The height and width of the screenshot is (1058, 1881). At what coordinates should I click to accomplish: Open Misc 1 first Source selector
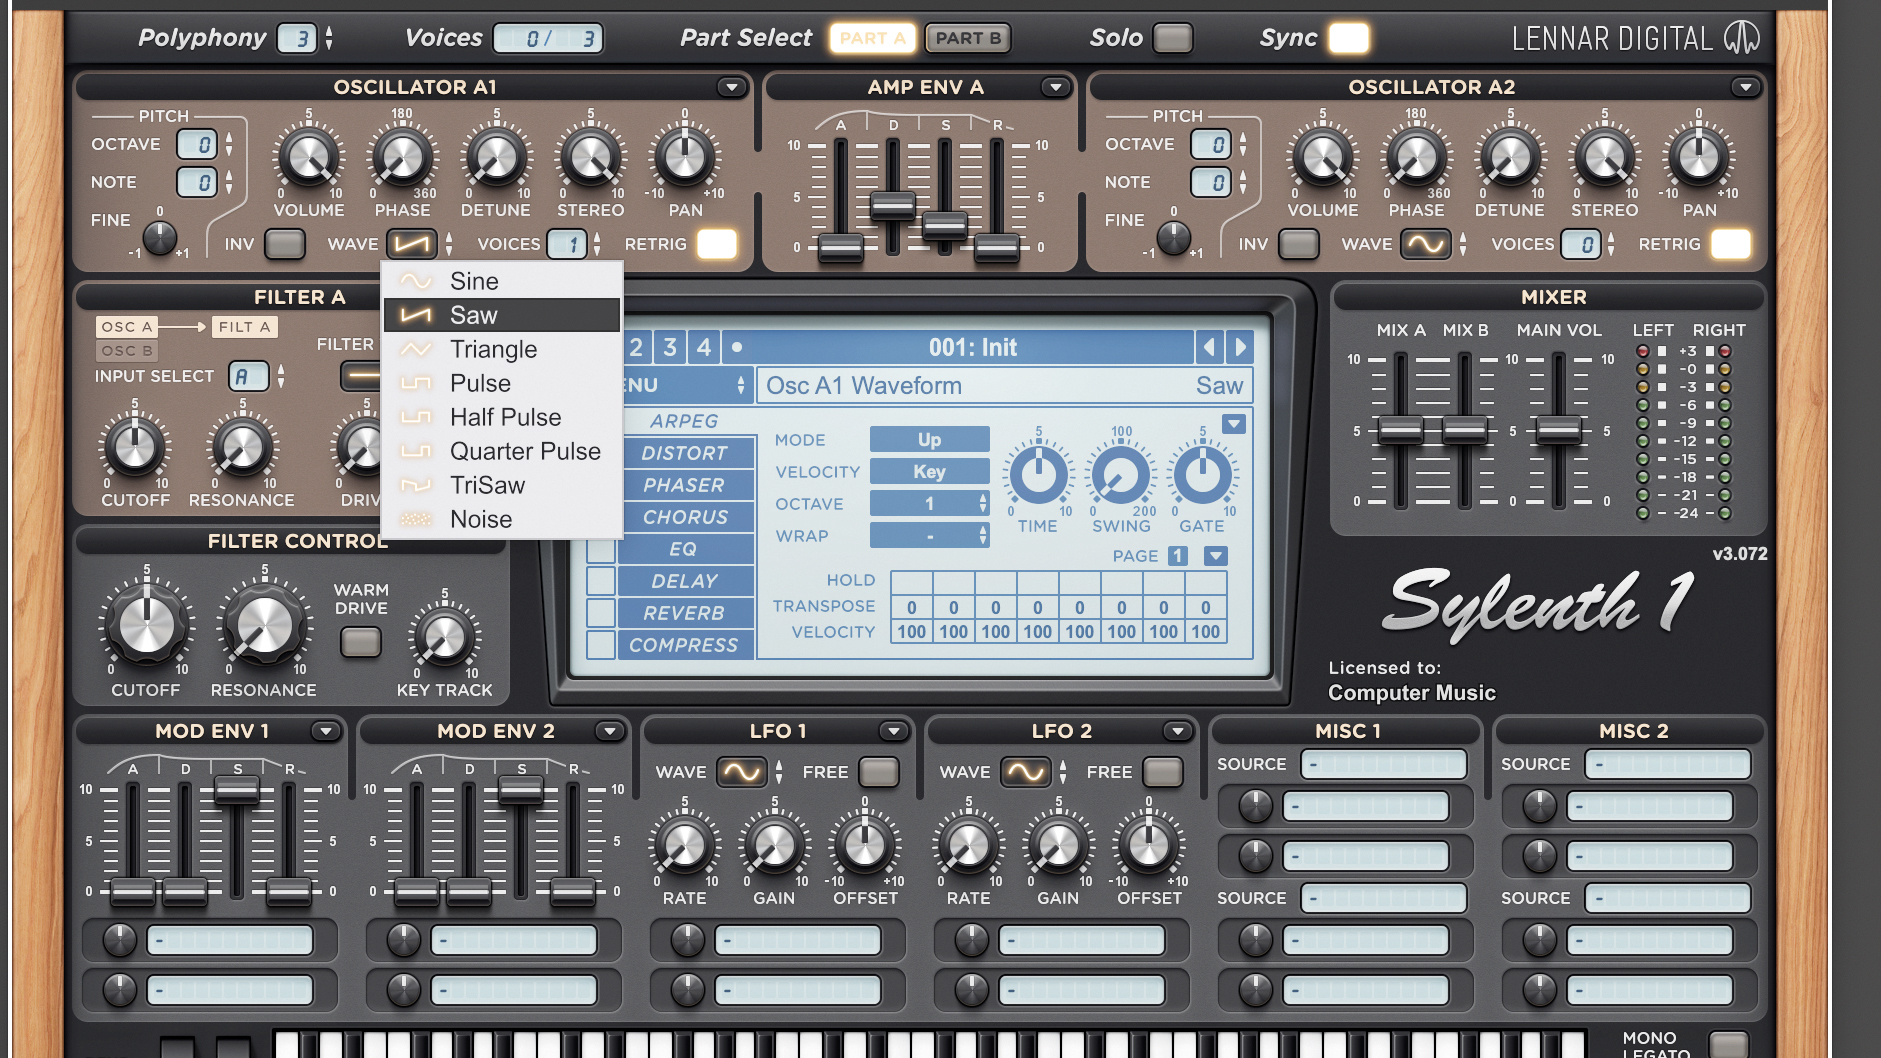coord(1383,764)
